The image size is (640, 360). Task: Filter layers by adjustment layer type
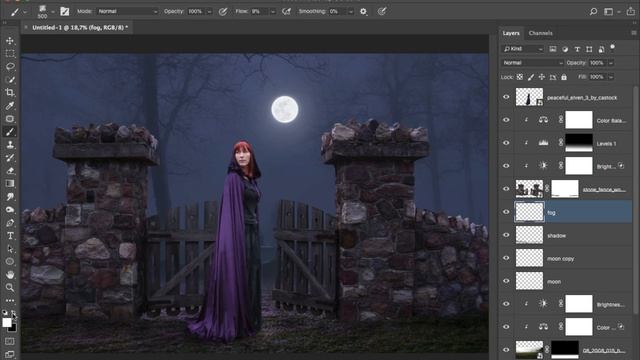pyautogui.click(x=565, y=49)
